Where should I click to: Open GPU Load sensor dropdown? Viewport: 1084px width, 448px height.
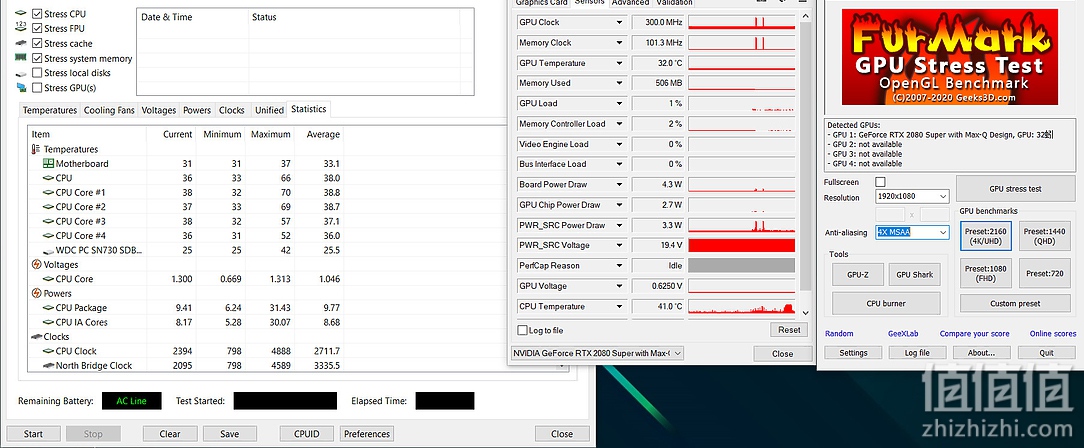point(619,103)
